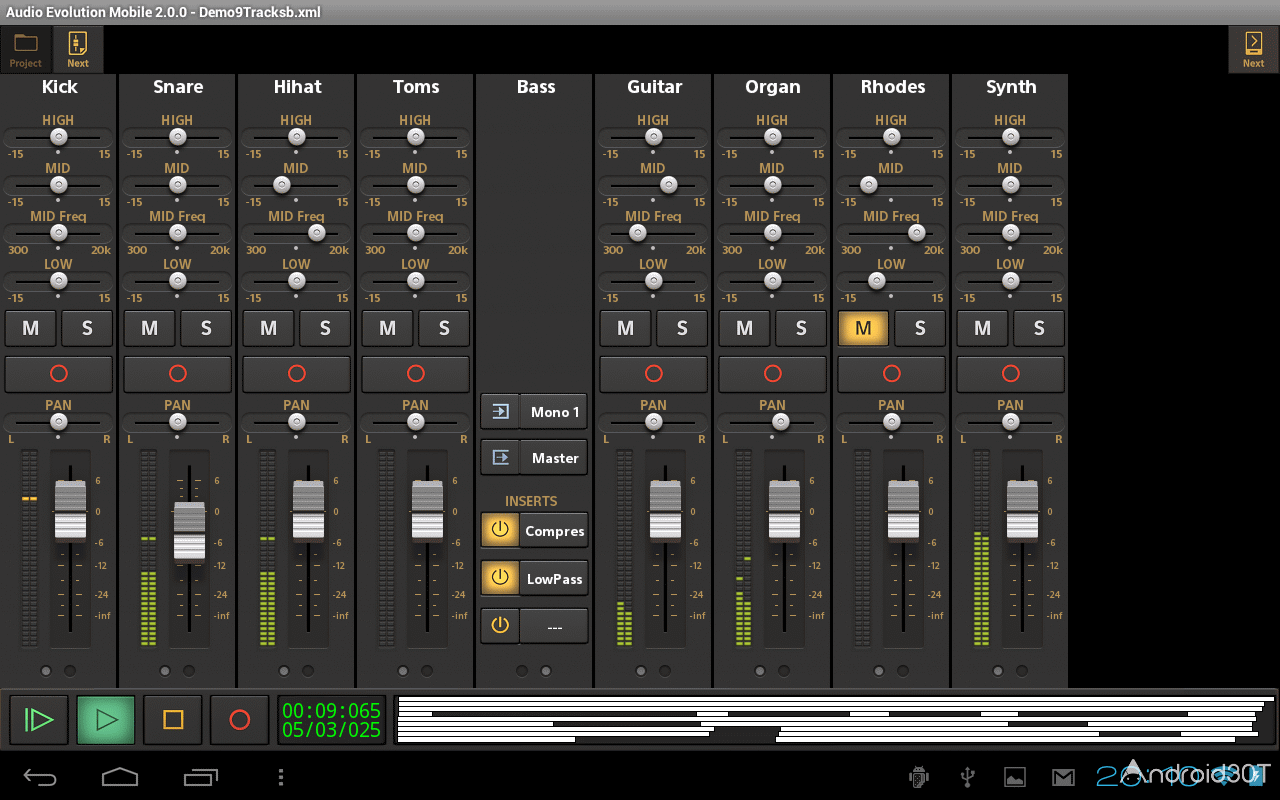This screenshot has width=1280, height=800.
Task: Open the Mono 1 input selector
Action: click(554, 411)
